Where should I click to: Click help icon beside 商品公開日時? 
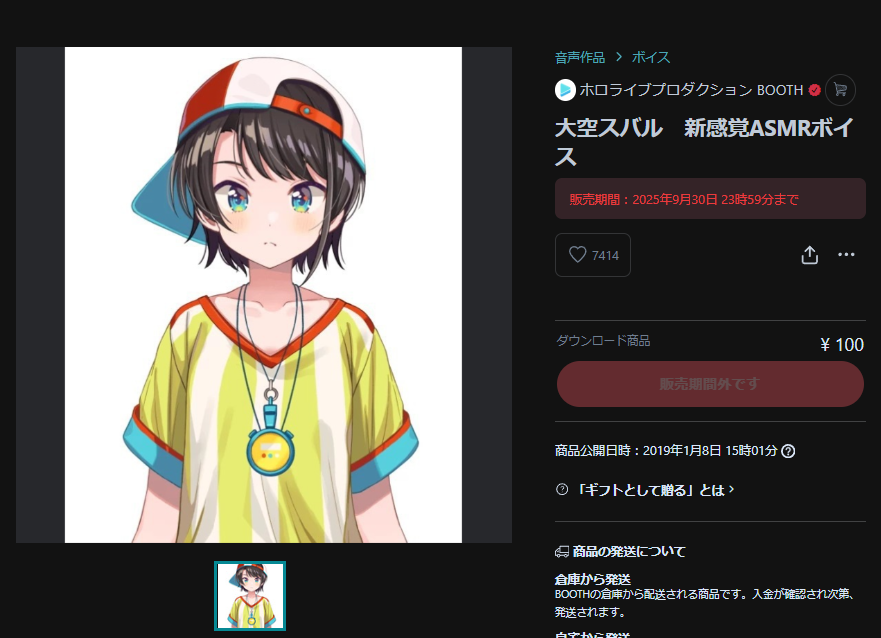click(x=788, y=451)
